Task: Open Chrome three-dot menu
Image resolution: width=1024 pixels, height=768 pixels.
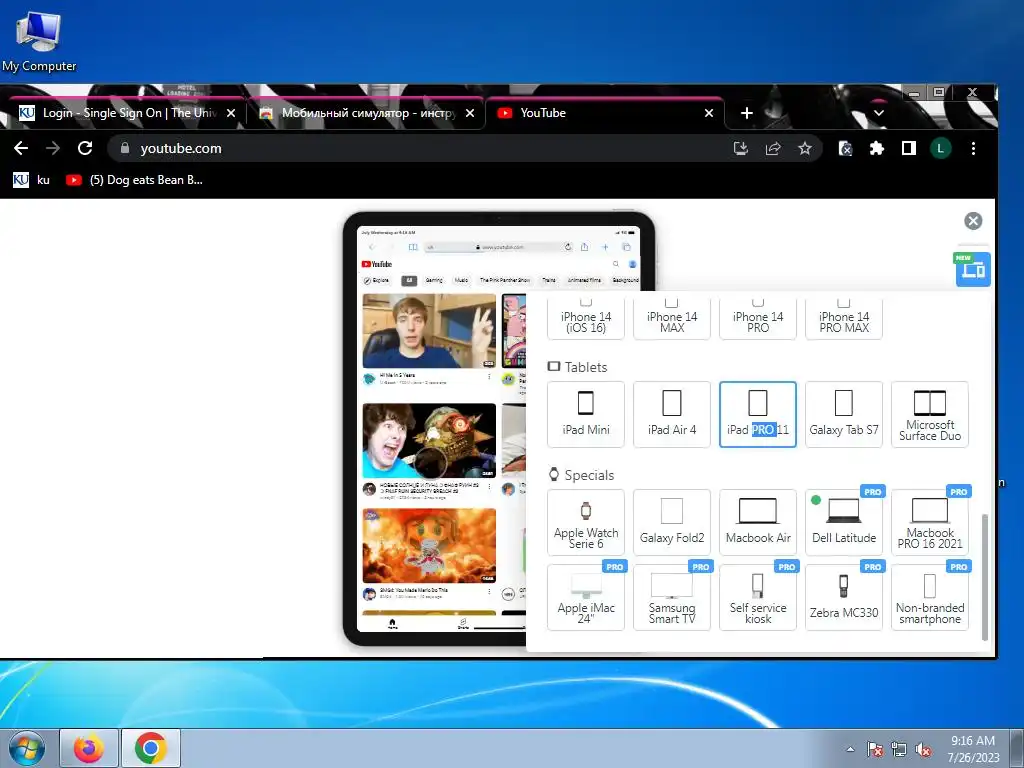Action: coord(973,148)
